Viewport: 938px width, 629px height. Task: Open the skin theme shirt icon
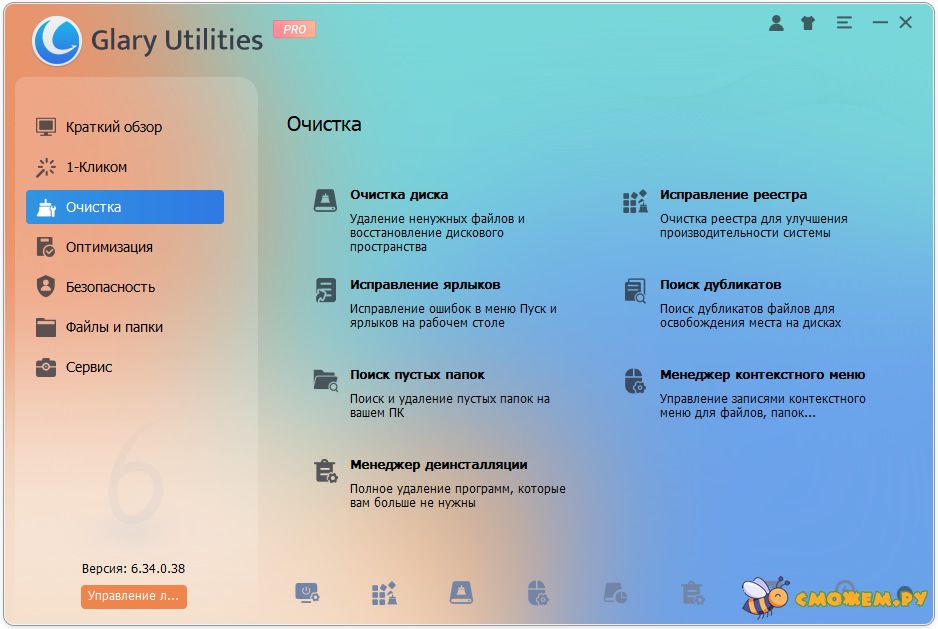[808, 23]
